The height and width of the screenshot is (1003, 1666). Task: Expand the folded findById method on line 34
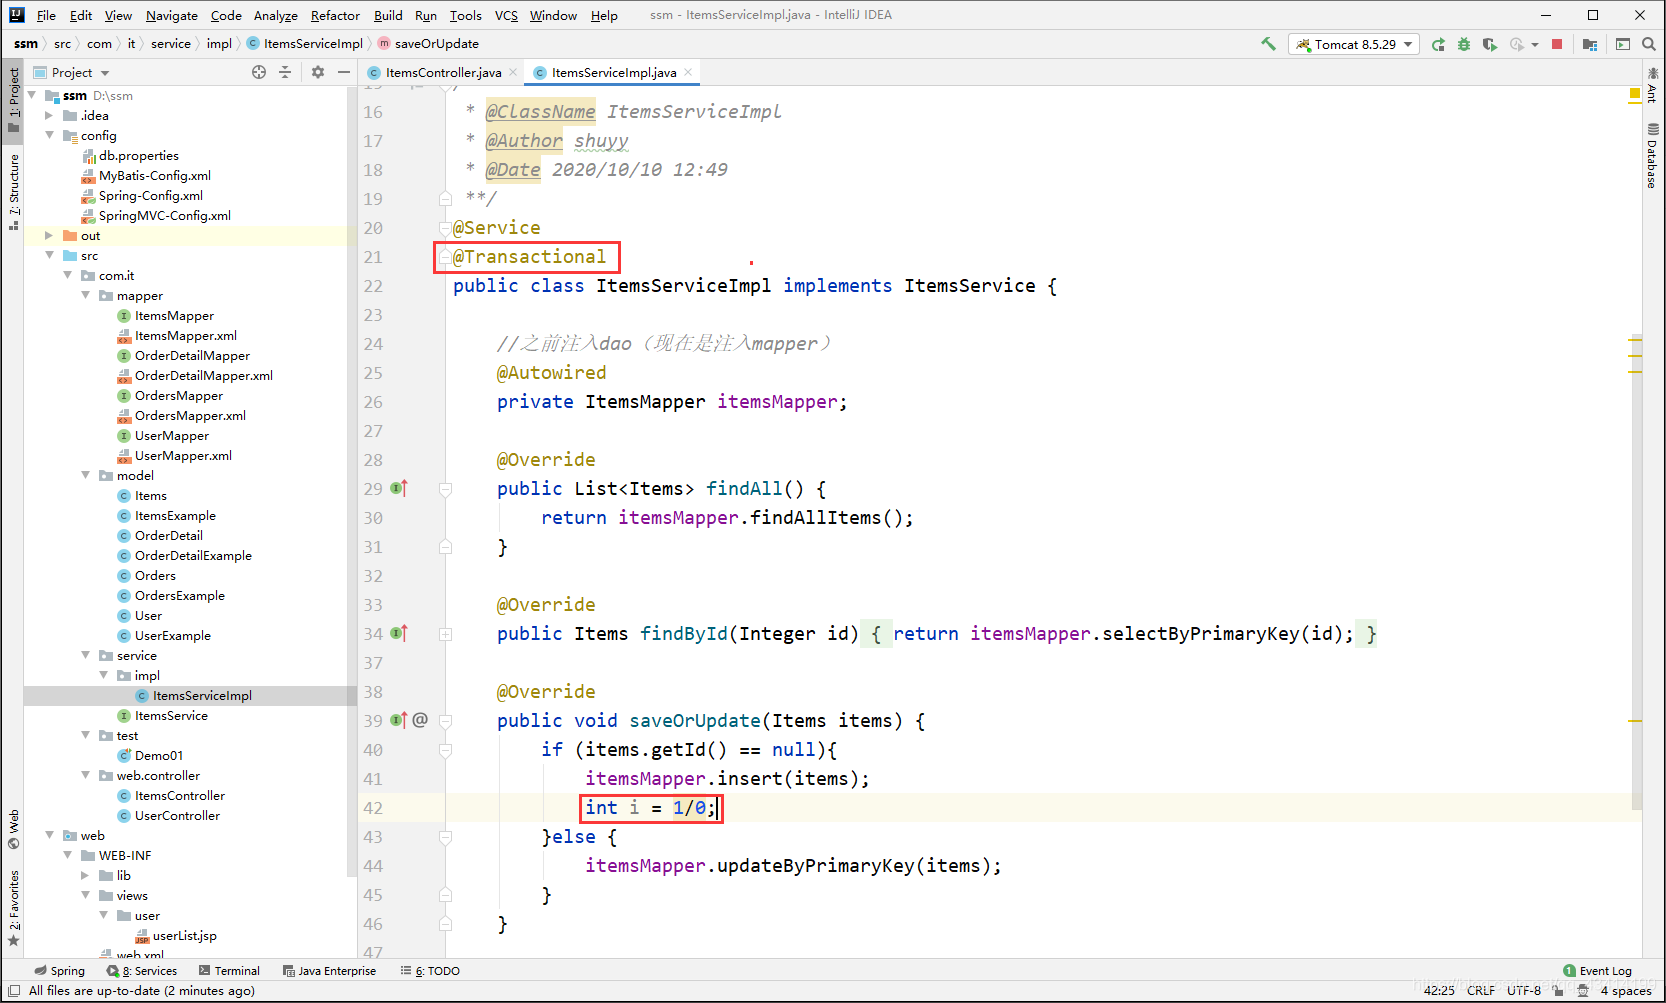pos(446,634)
